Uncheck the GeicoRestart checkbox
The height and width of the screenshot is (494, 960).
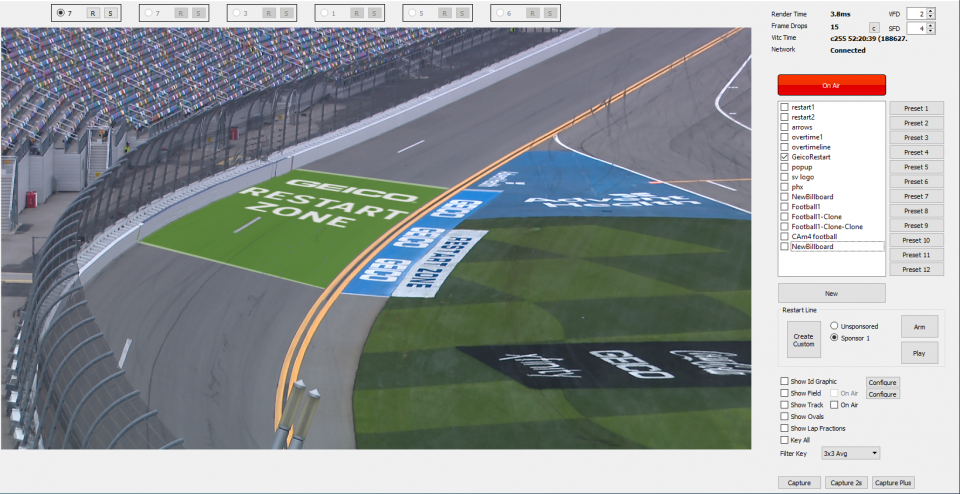(784, 157)
